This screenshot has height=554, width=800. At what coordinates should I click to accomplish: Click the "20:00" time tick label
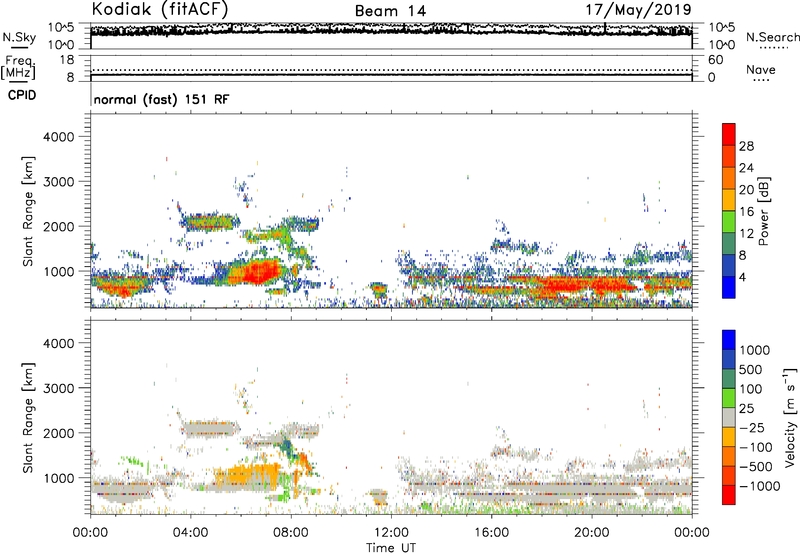[591, 533]
